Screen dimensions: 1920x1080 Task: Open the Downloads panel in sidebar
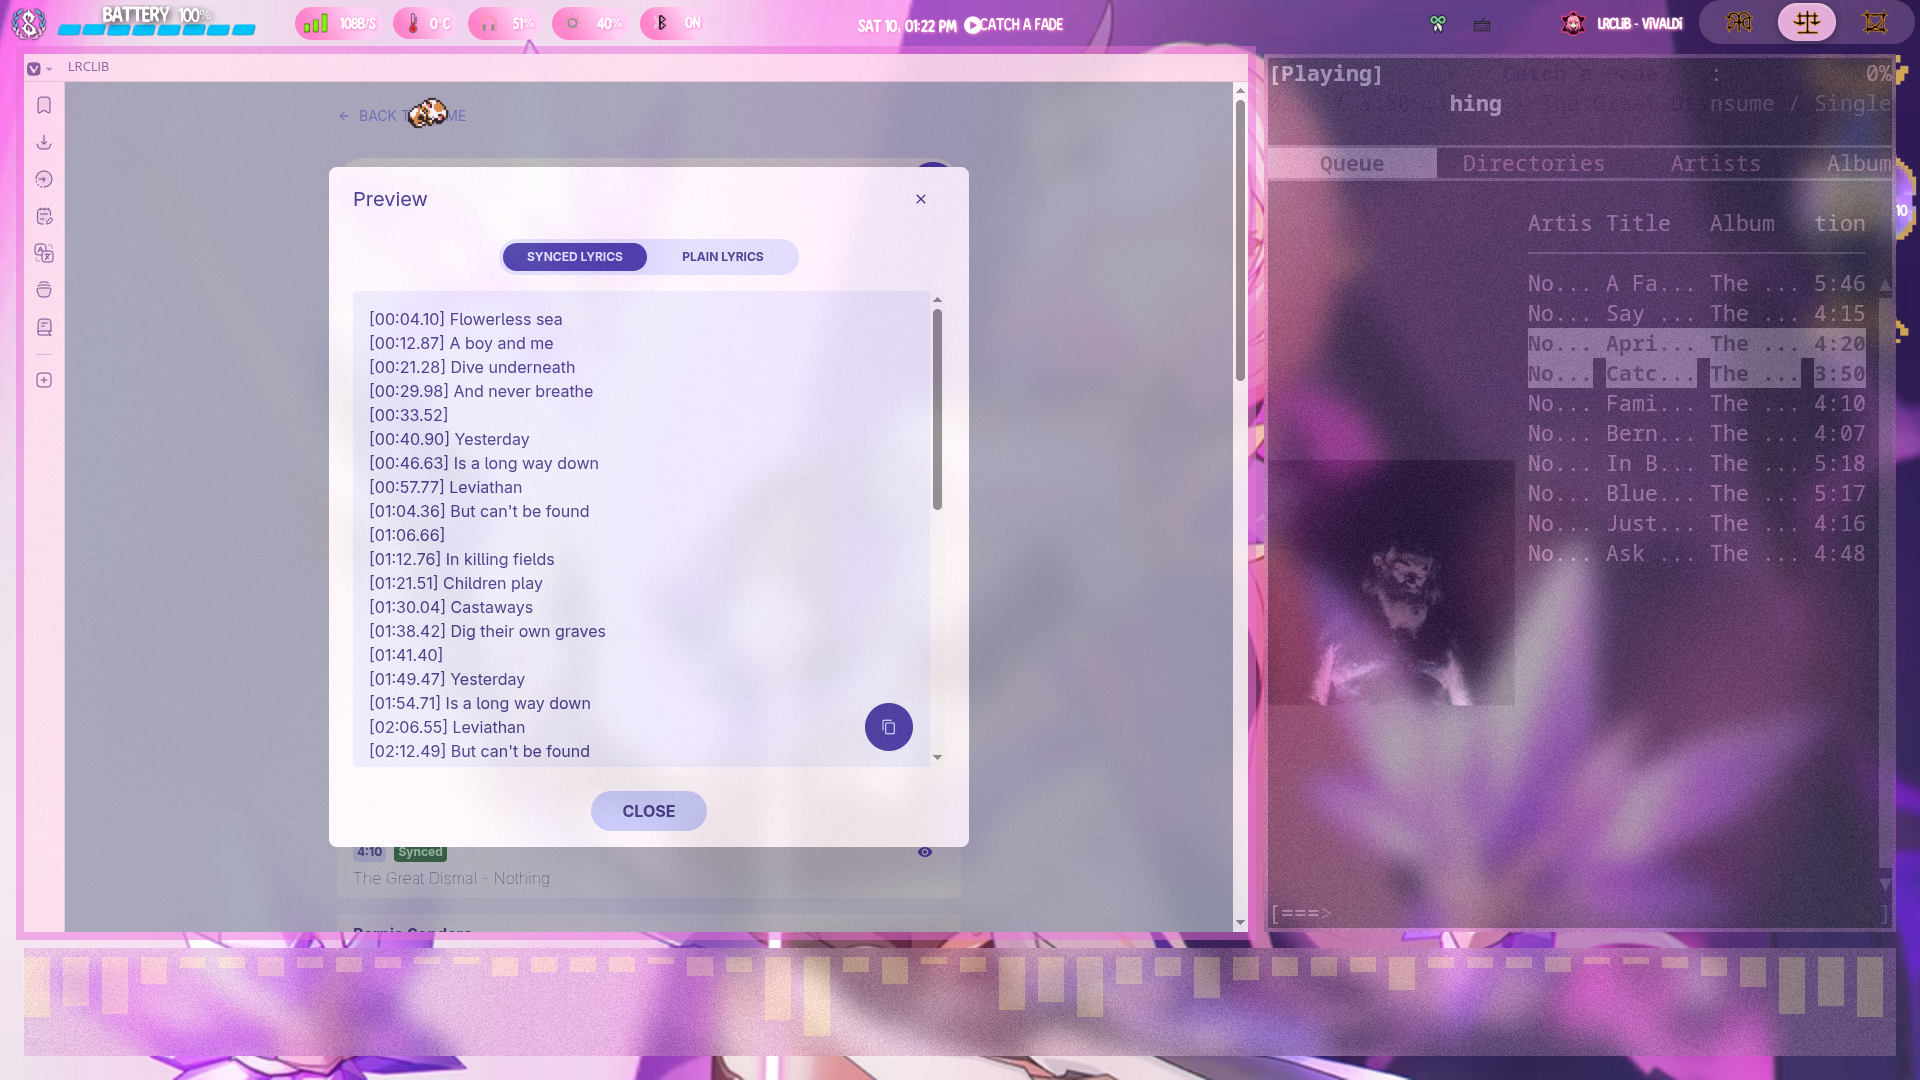click(44, 142)
